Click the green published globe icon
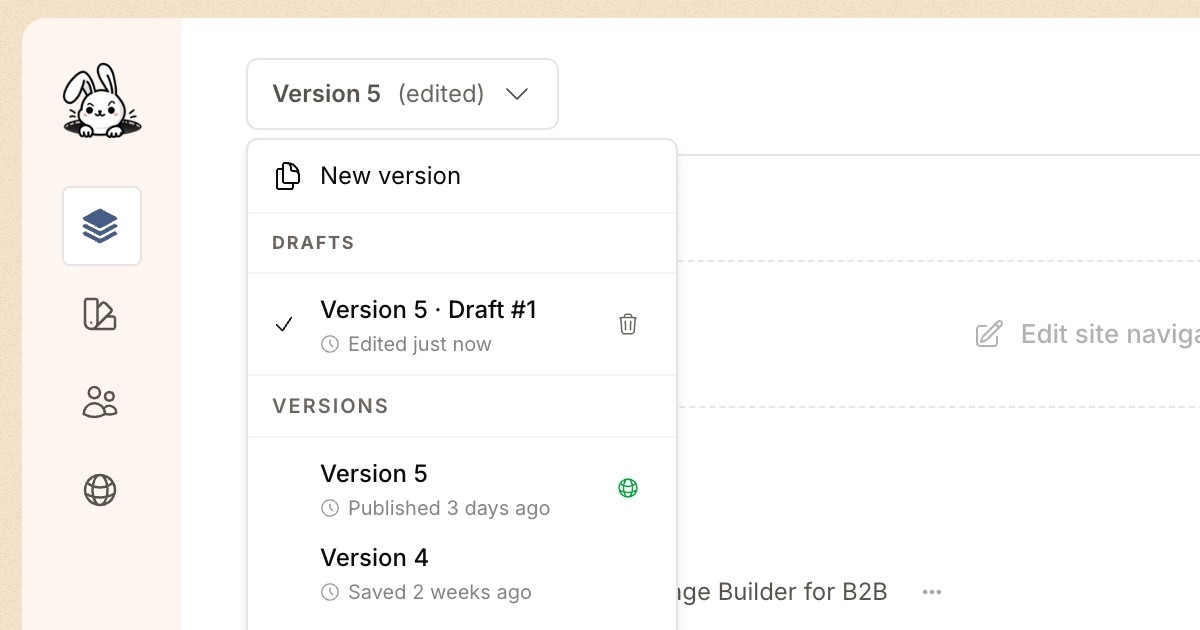 [628, 488]
